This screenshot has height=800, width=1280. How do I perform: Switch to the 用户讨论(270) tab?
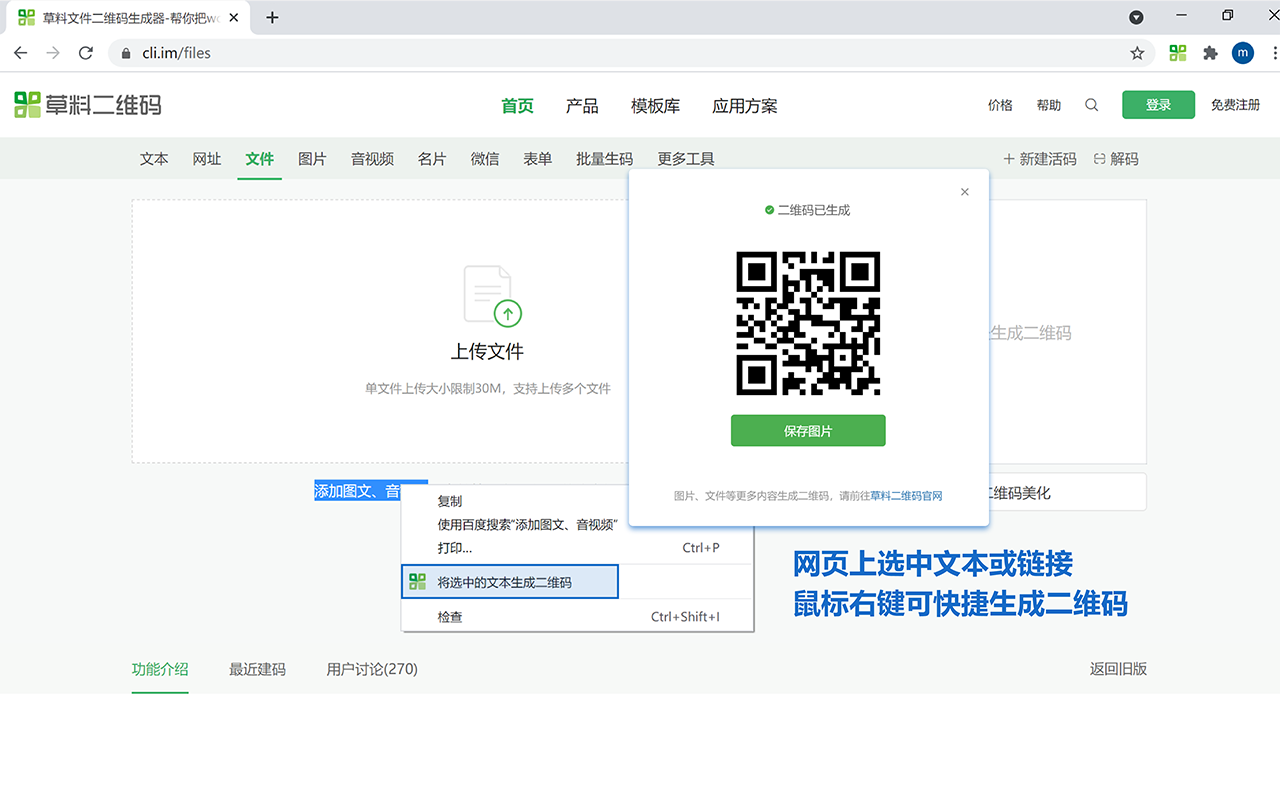[371, 669]
